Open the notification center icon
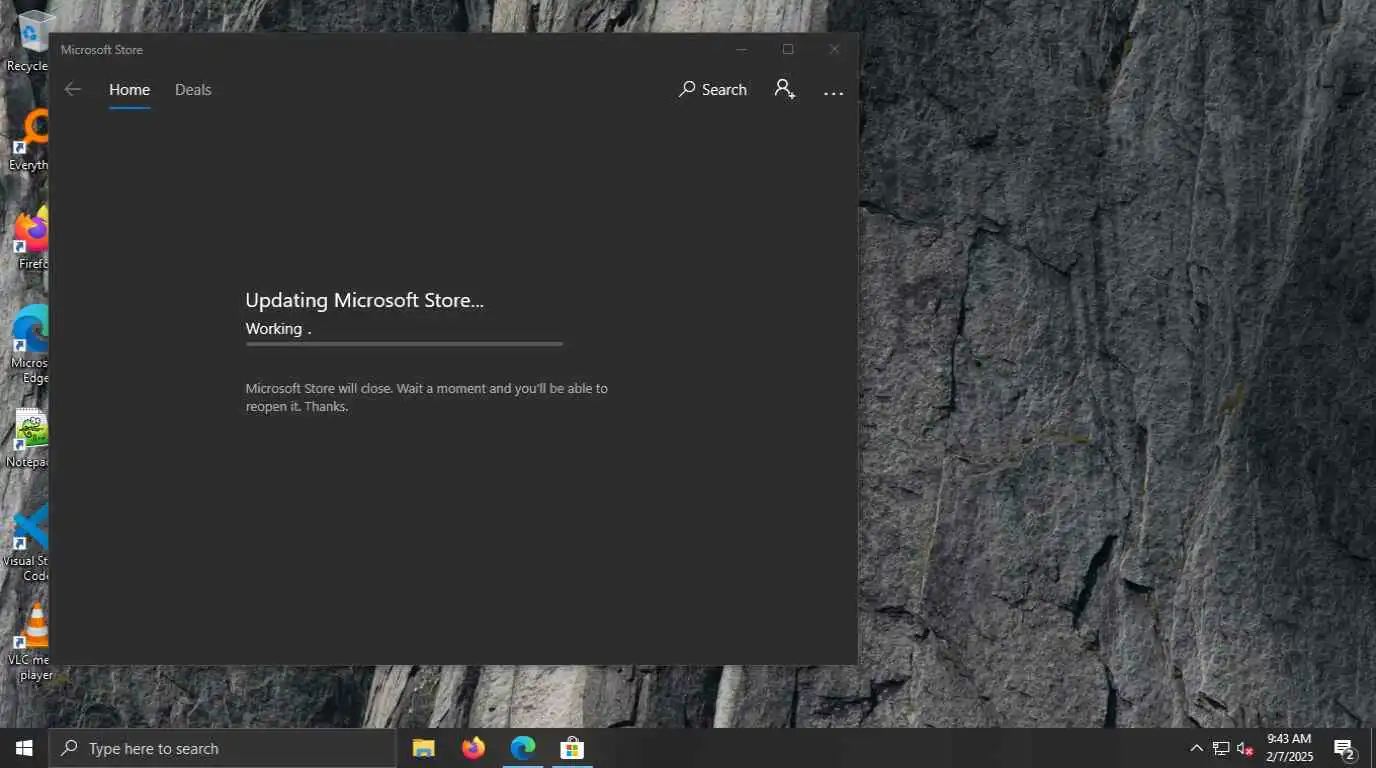Screen dimensions: 1376x768 (x=1344, y=748)
